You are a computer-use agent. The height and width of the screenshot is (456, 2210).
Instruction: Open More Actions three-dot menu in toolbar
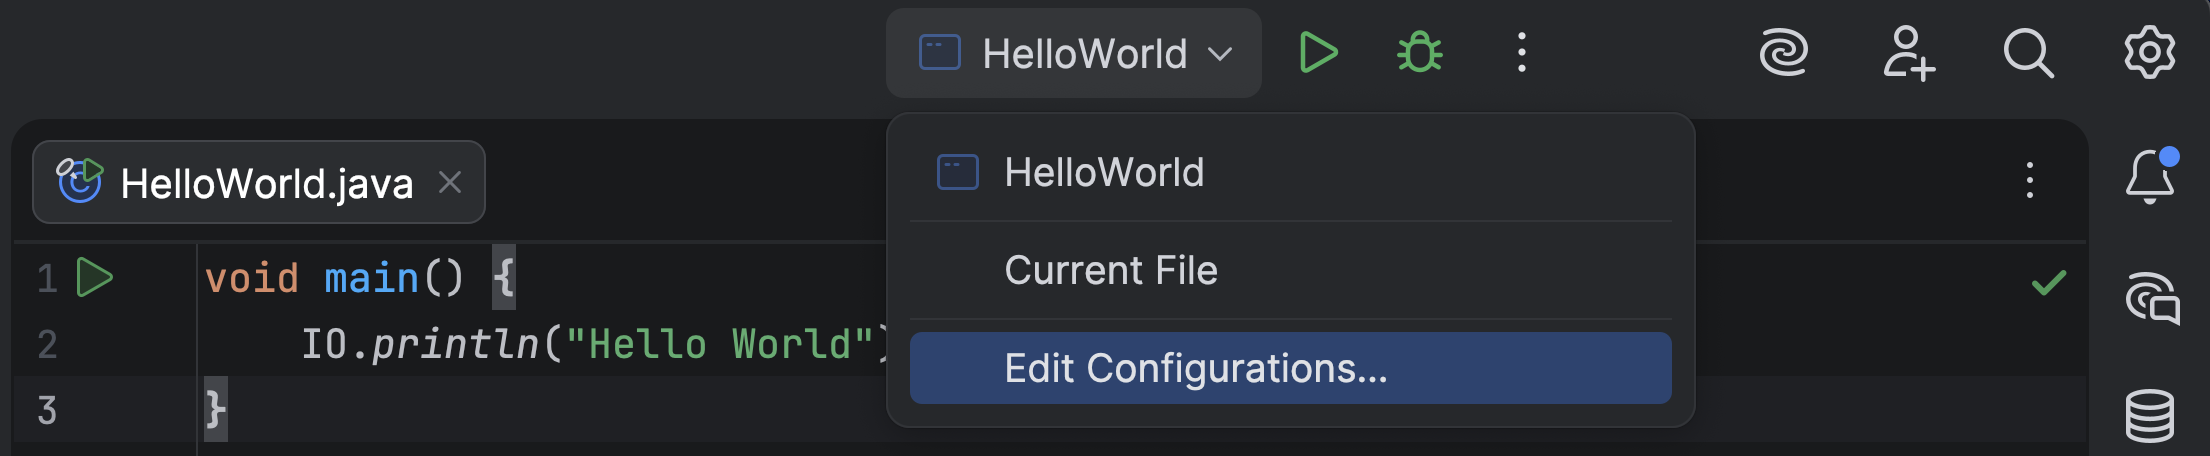[x=1521, y=53]
